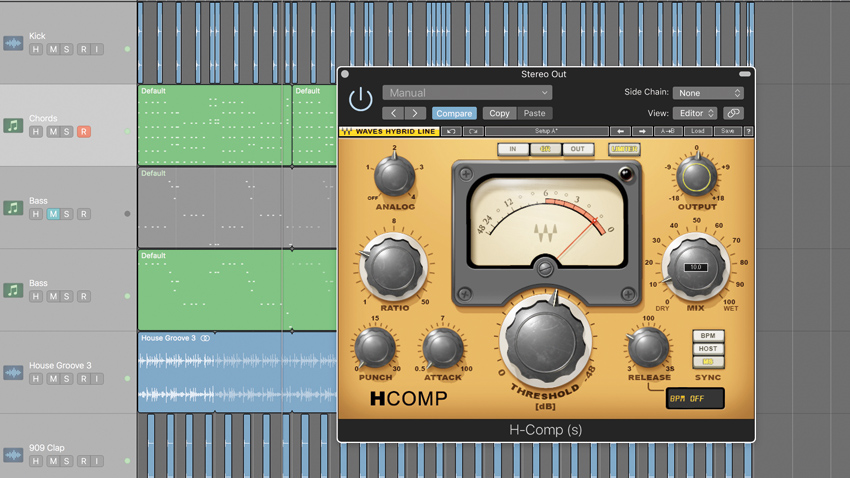Click the Waves undo arrow
Viewport: 850px width, 478px height.
point(451,131)
